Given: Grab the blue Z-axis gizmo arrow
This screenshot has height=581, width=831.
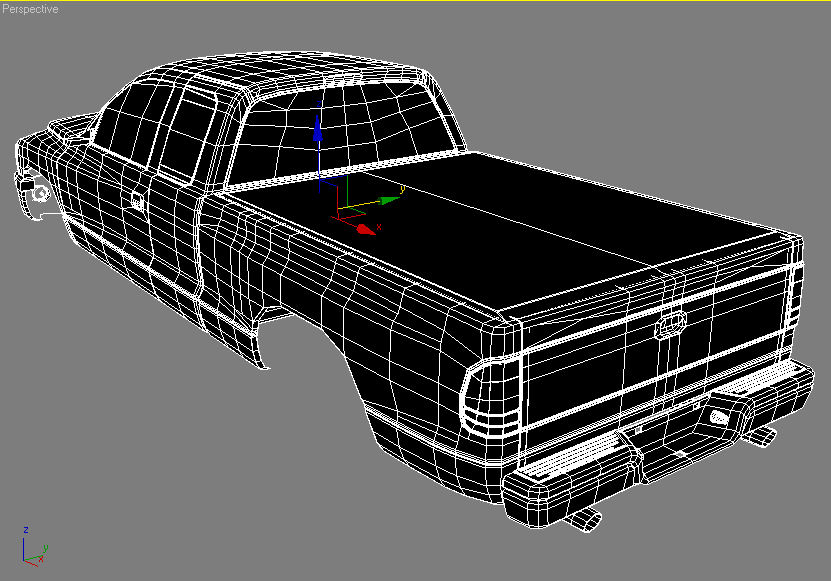Looking at the screenshot, I should click(317, 130).
